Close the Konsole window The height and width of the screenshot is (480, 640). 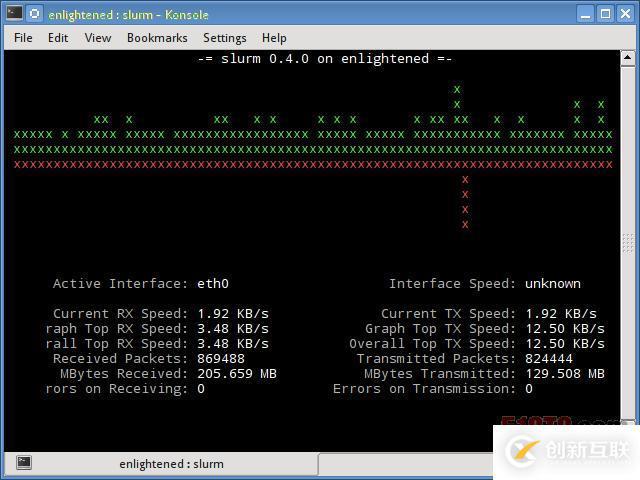coord(625,14)
